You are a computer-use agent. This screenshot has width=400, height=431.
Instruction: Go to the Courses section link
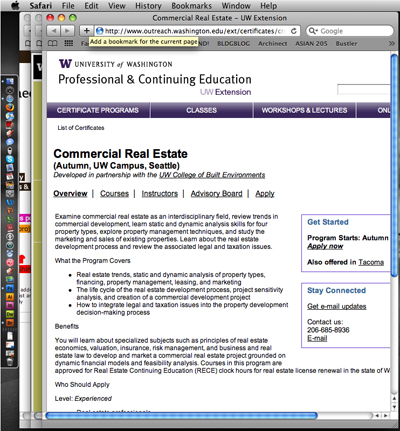point(114,194)
